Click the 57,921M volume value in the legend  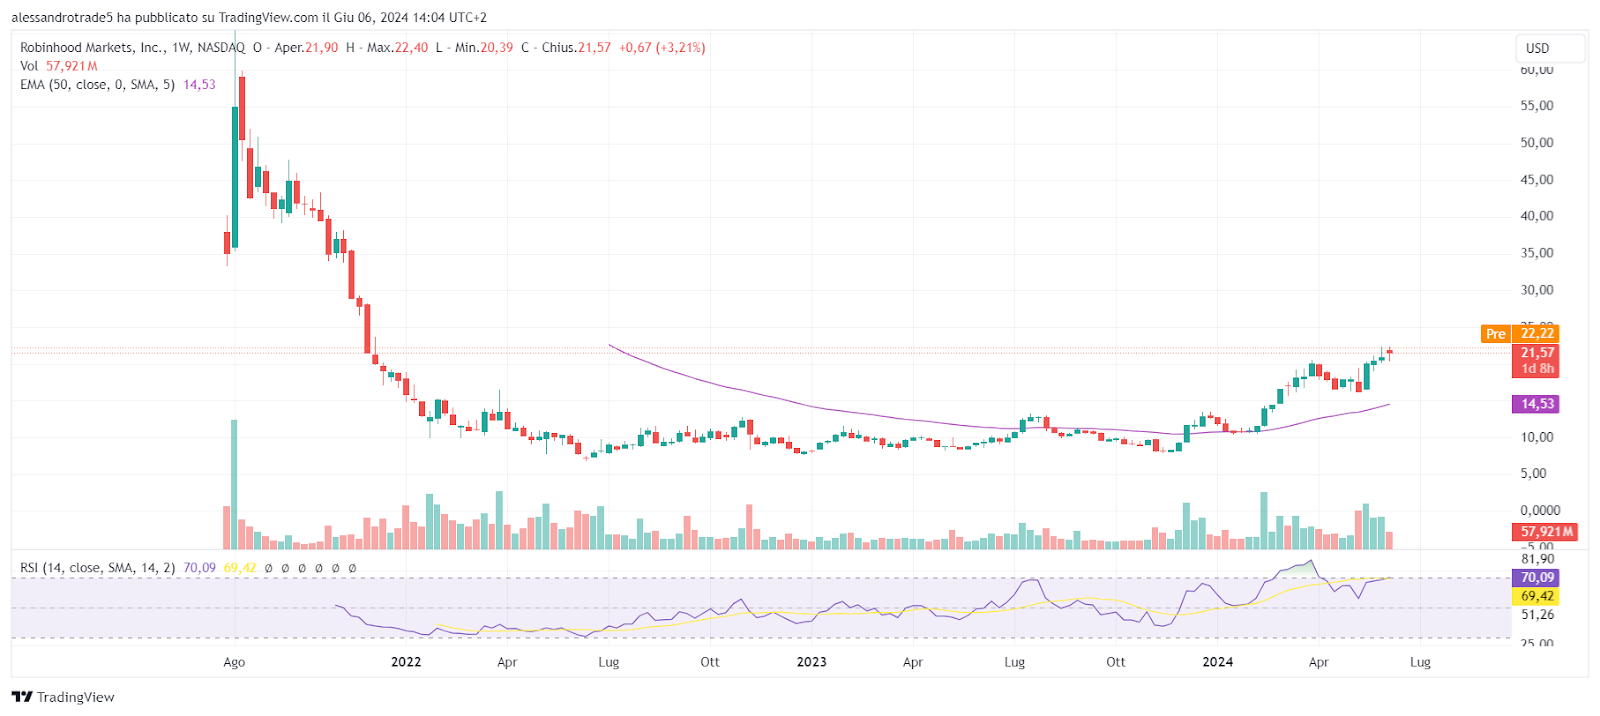pyautogui.click(x=72, y=66)
